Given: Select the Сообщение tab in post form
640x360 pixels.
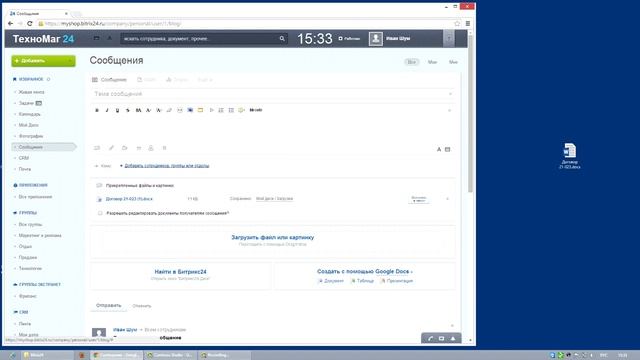Looking at the screenshot, I should (109, 80).
